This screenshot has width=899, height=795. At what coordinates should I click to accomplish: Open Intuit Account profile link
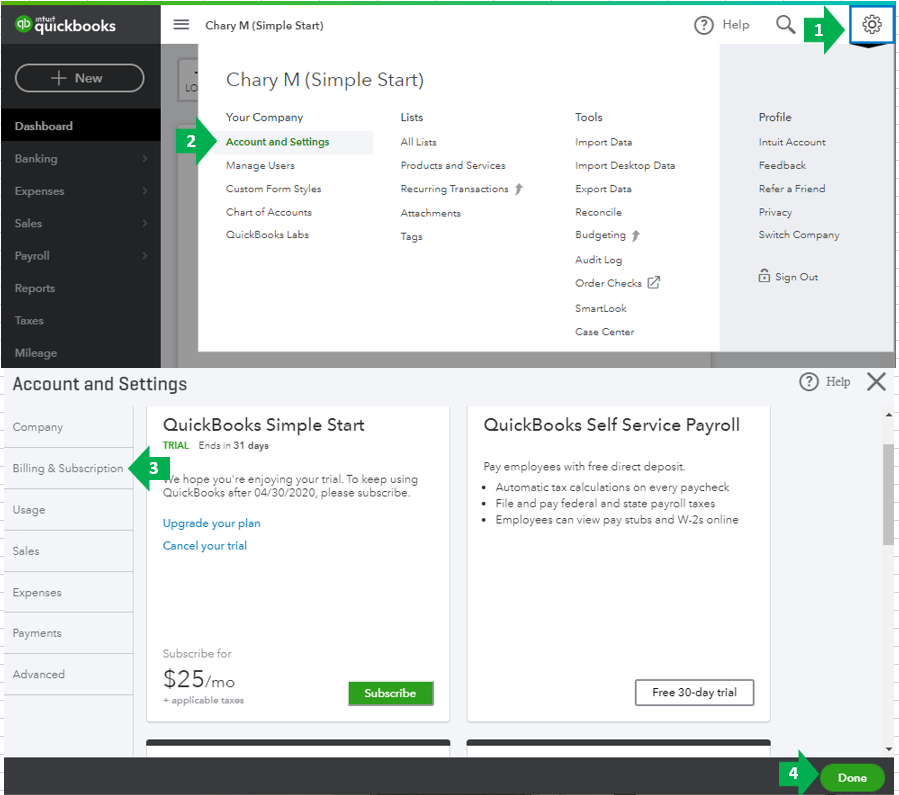[x=792, y=142]
